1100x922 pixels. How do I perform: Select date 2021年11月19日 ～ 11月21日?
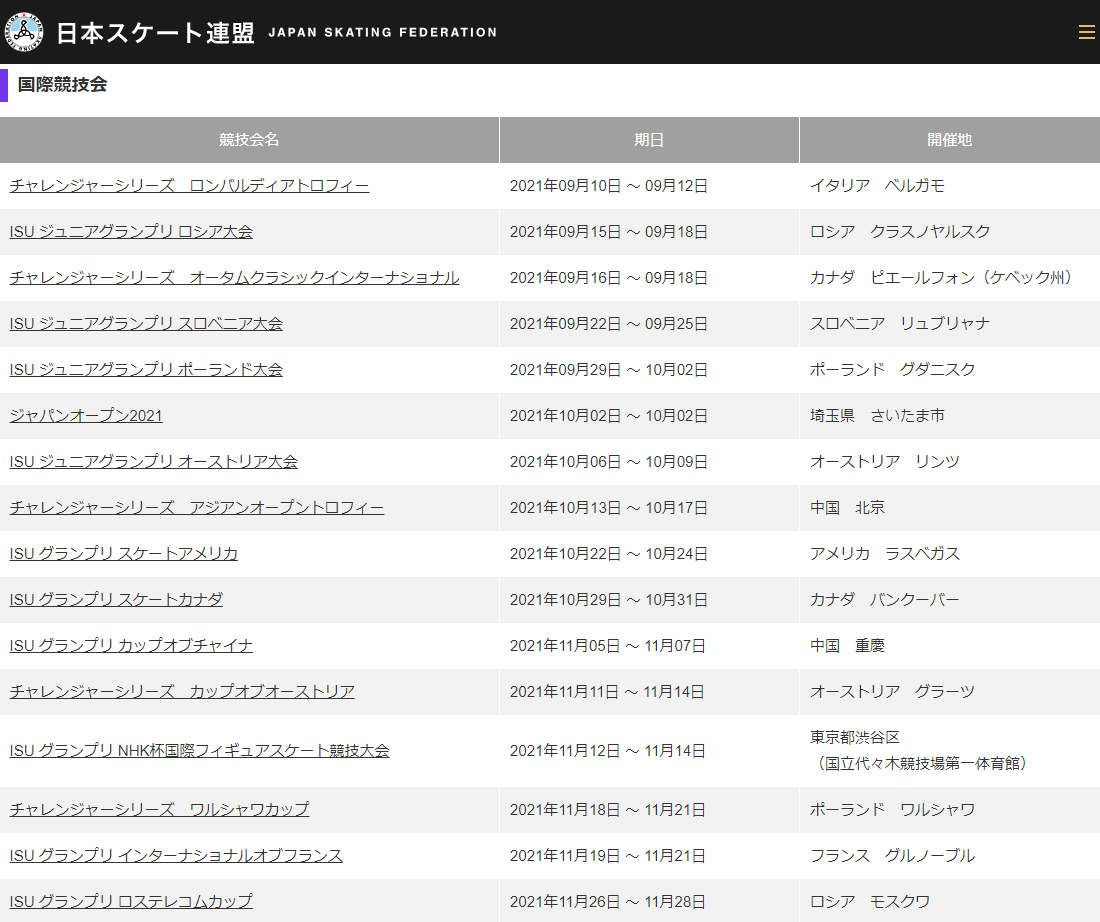608,856
